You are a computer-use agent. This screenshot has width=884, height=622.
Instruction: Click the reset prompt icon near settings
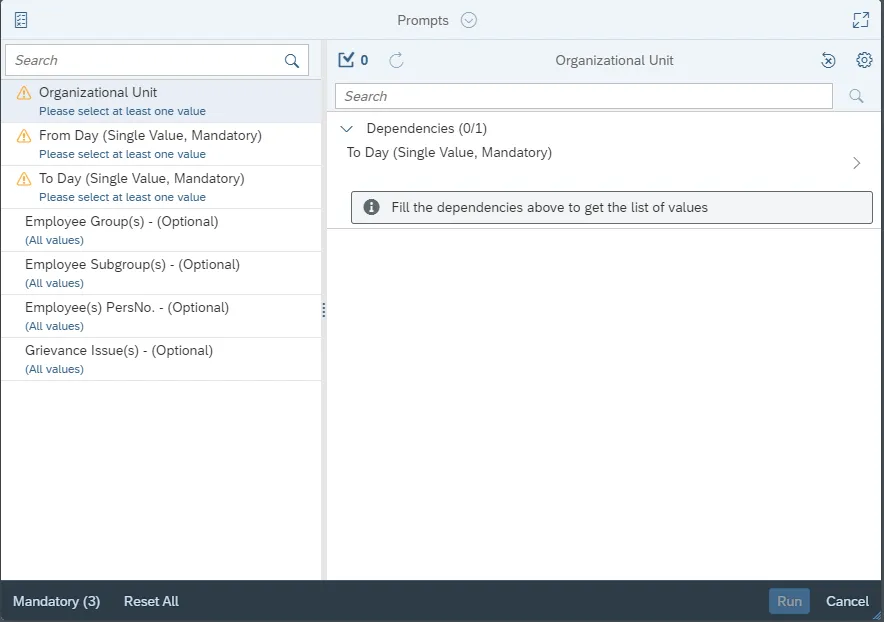(828, 61)
